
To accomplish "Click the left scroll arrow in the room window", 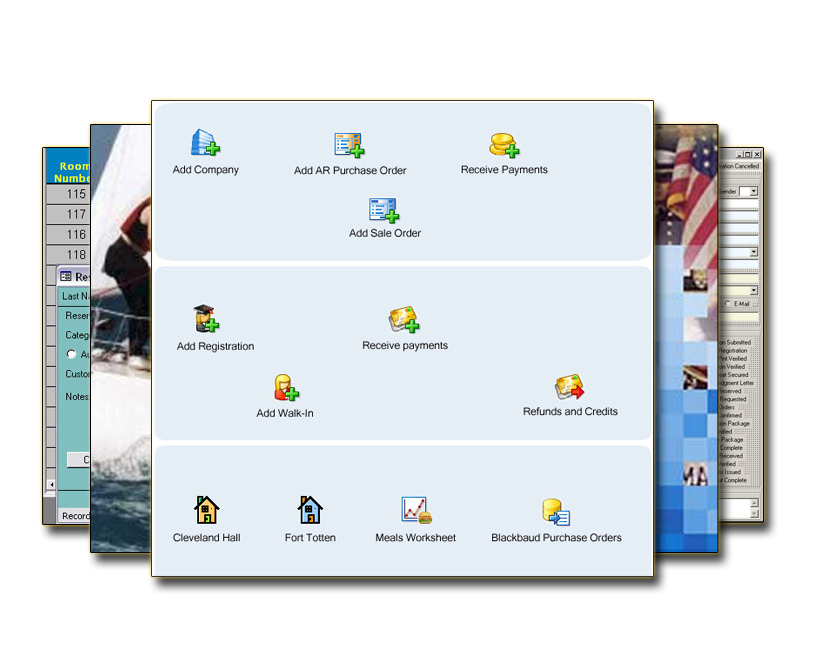I will click(51, 485).
